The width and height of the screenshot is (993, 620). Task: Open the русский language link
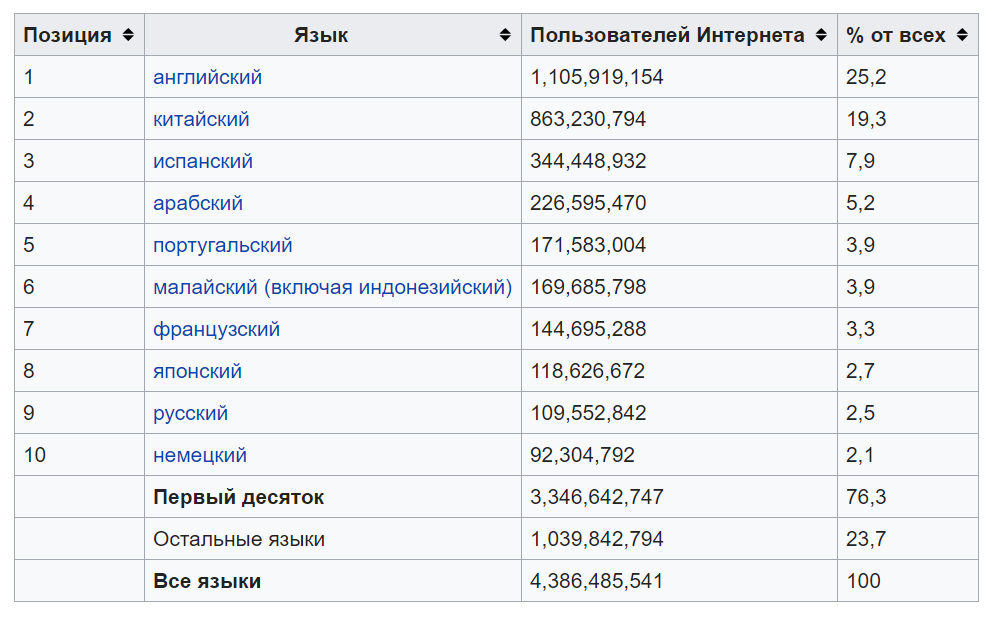(190, 413)
